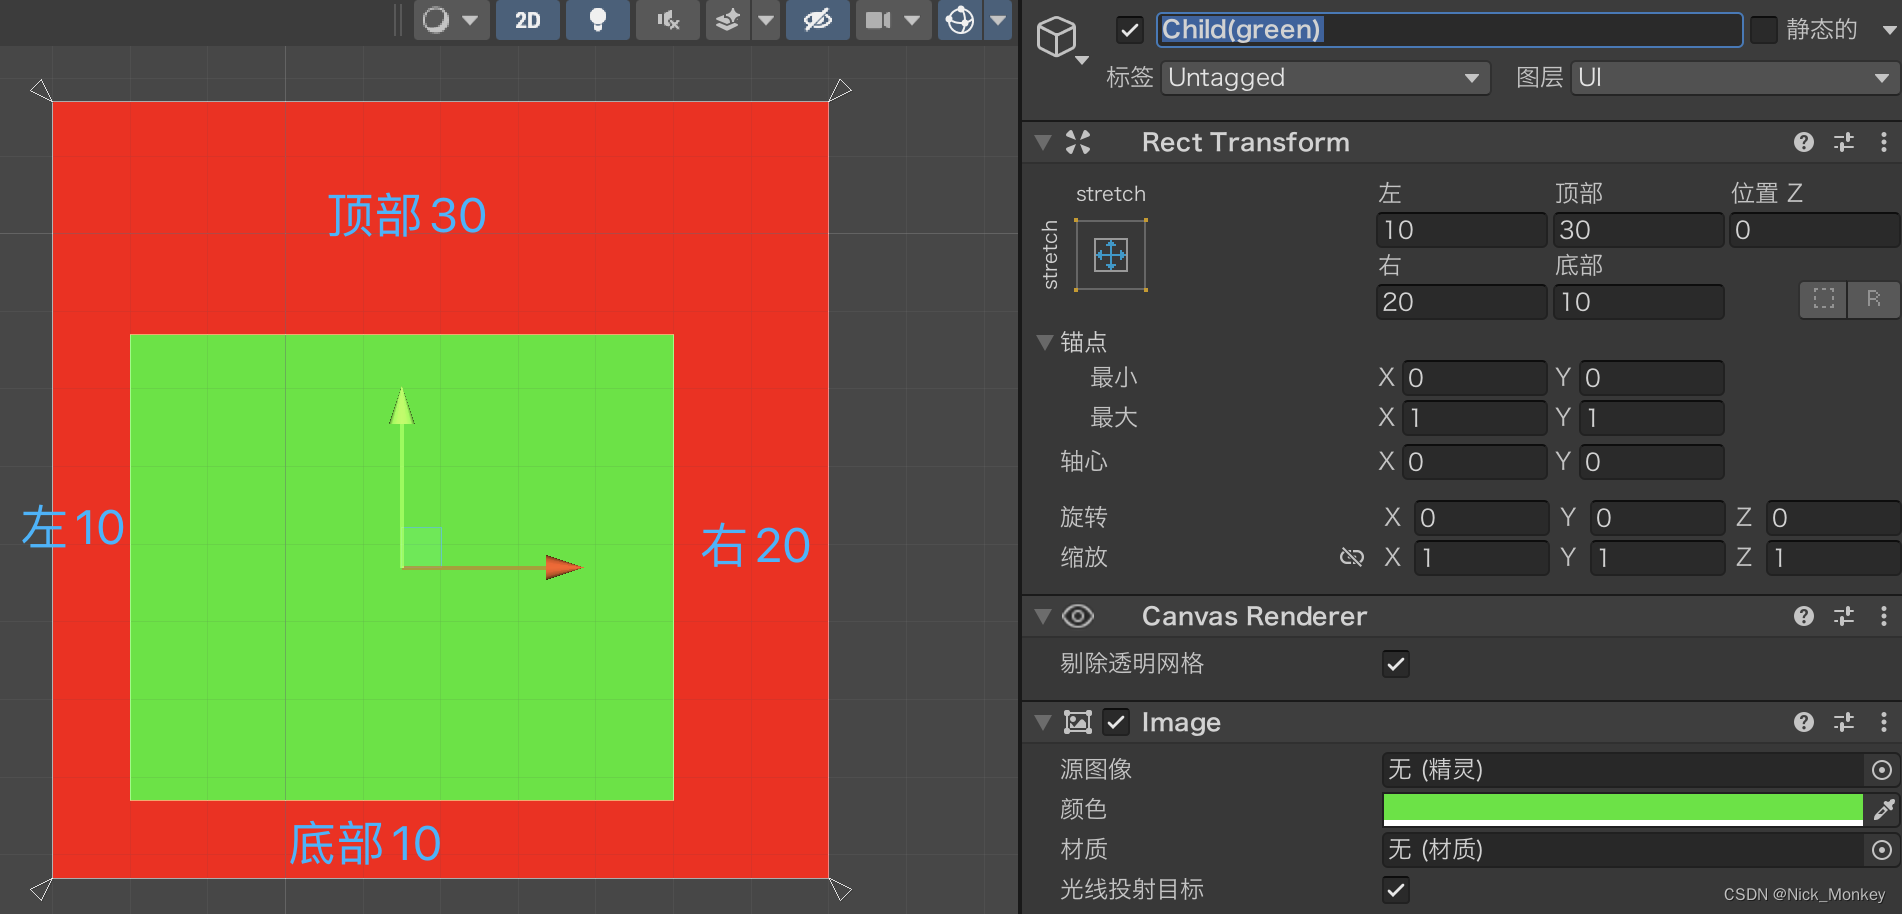The width and height of the screenshot is (1902, 914).
Task: Click the Rect Transform help icon
Action: (x=1803, y=142)
